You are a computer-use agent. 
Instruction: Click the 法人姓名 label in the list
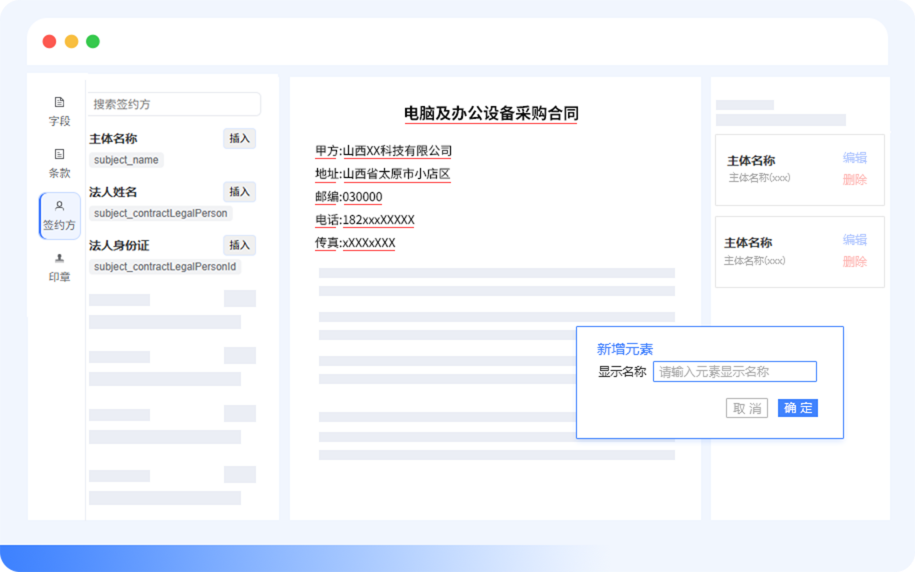point(113,192)
